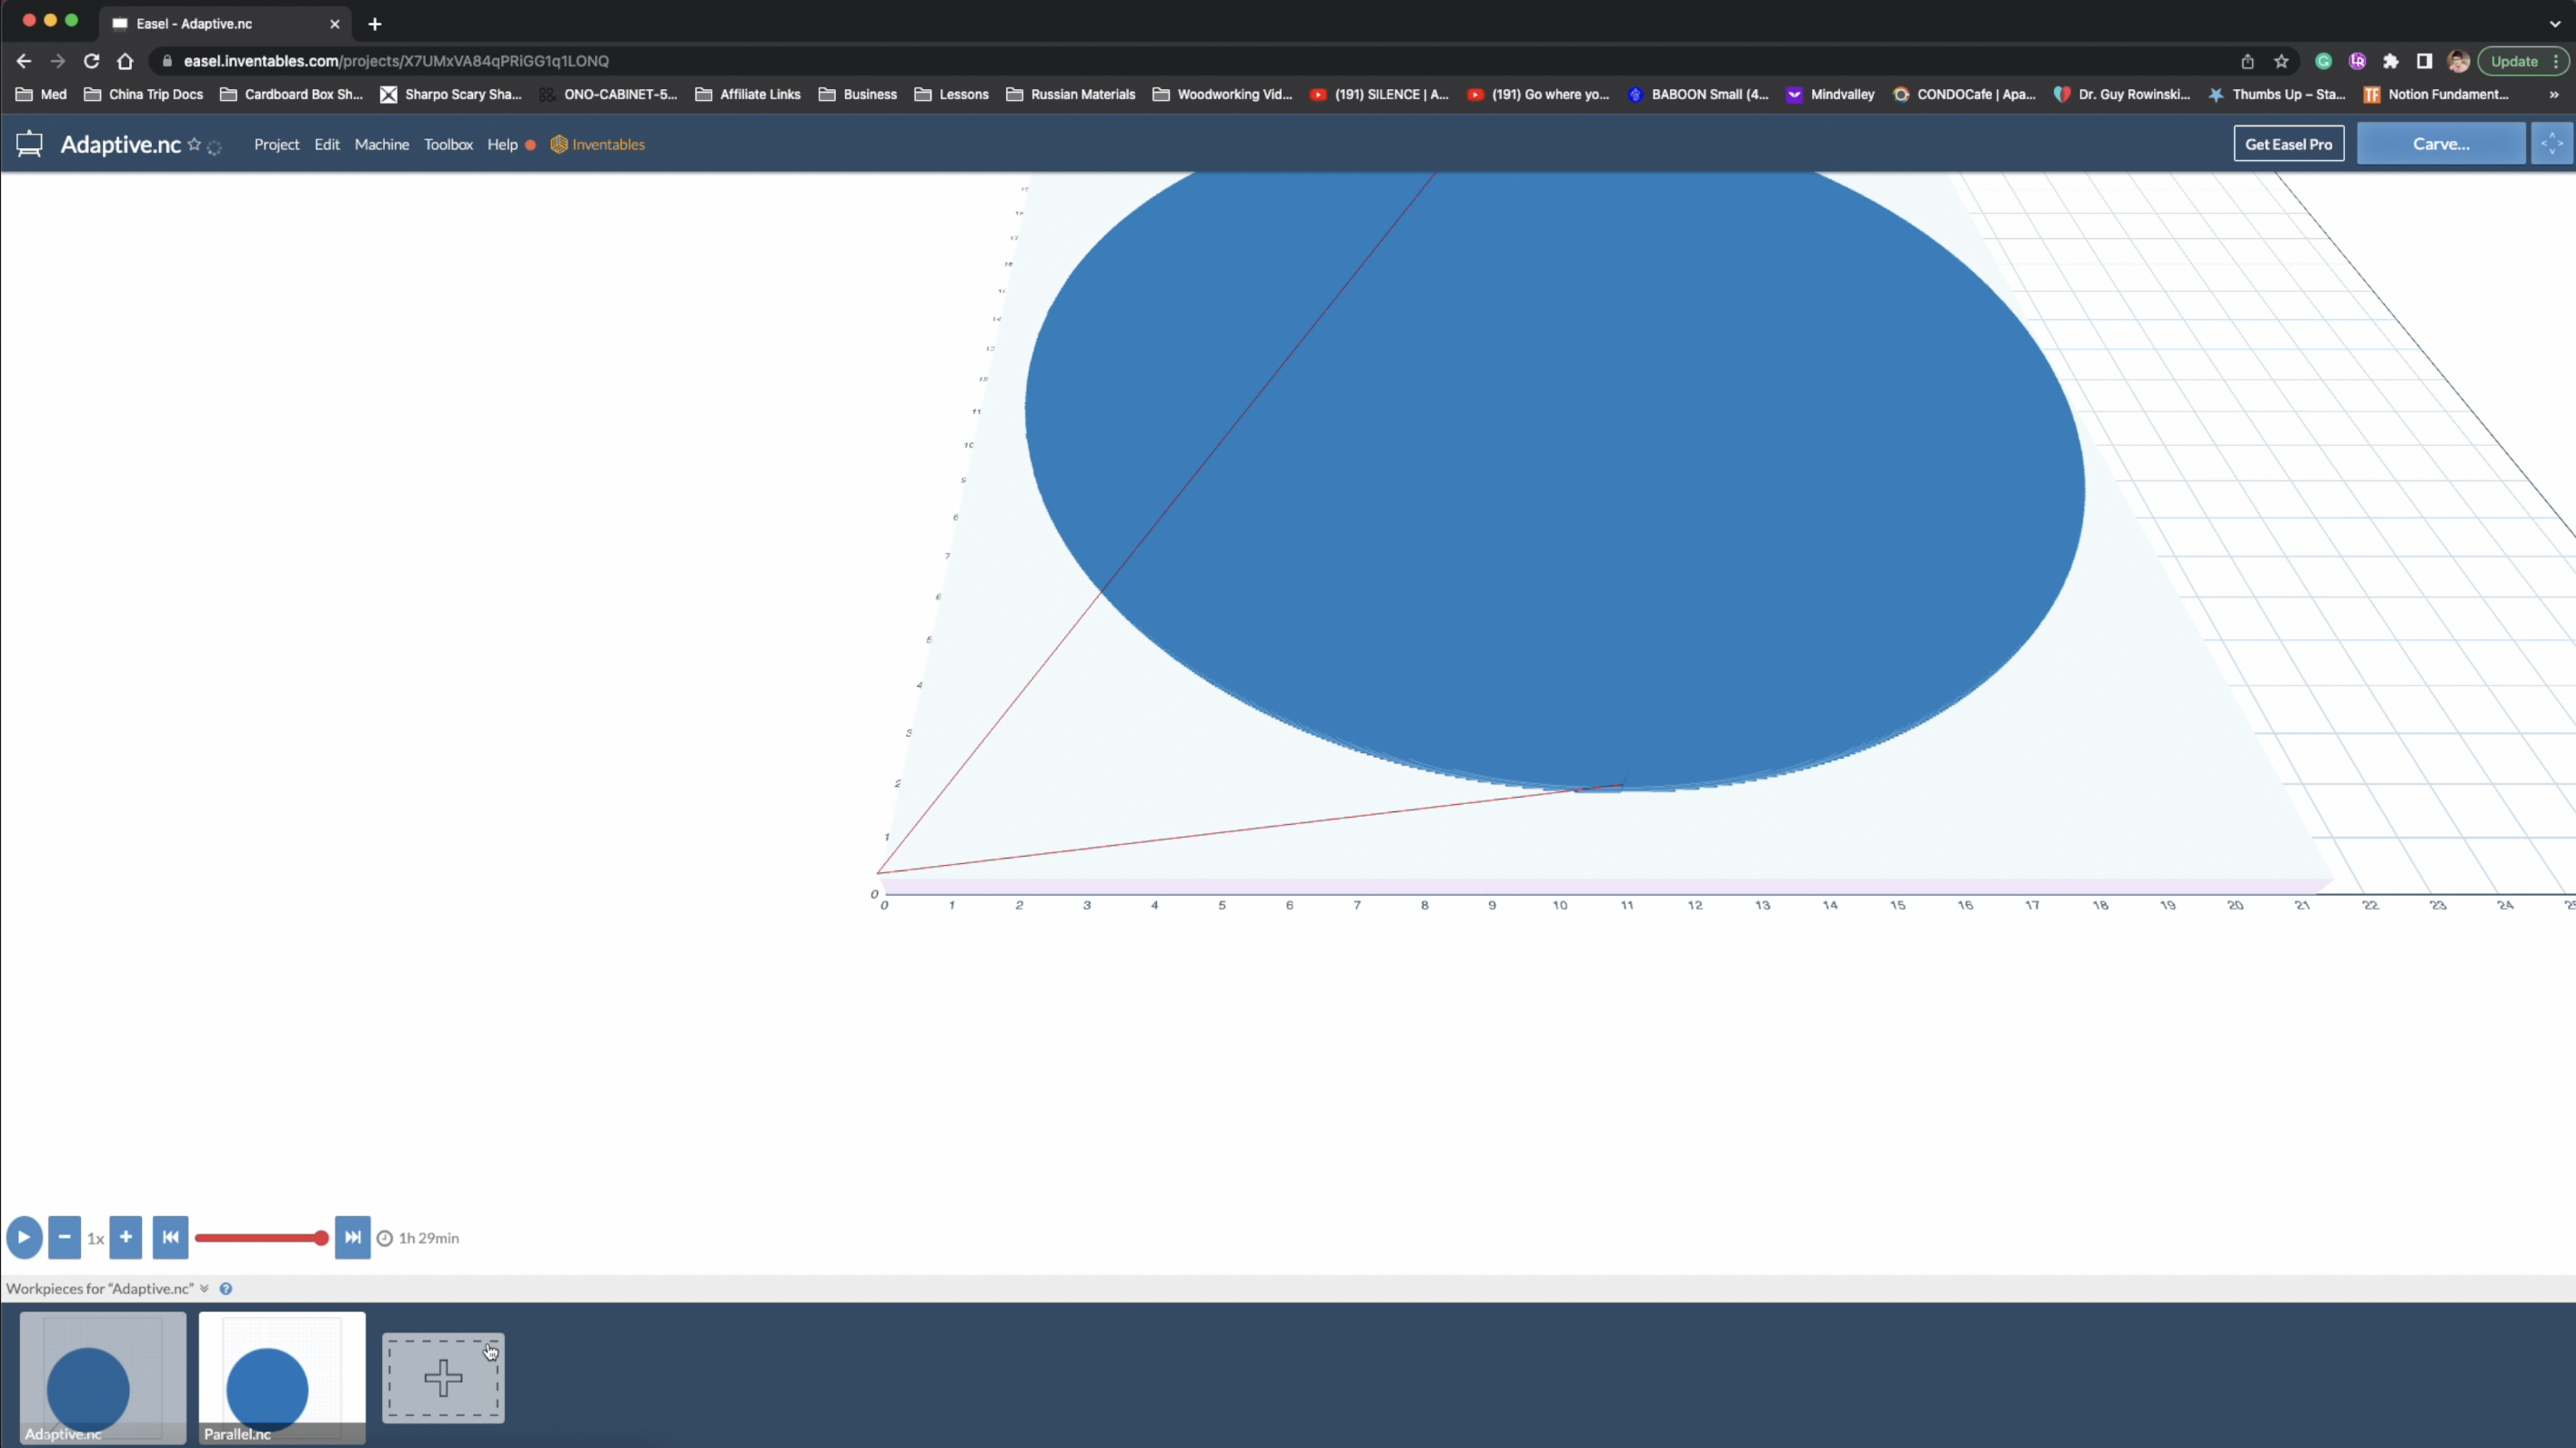
Task: Increase simulation speed with plus button
Action: point(126,1237)
